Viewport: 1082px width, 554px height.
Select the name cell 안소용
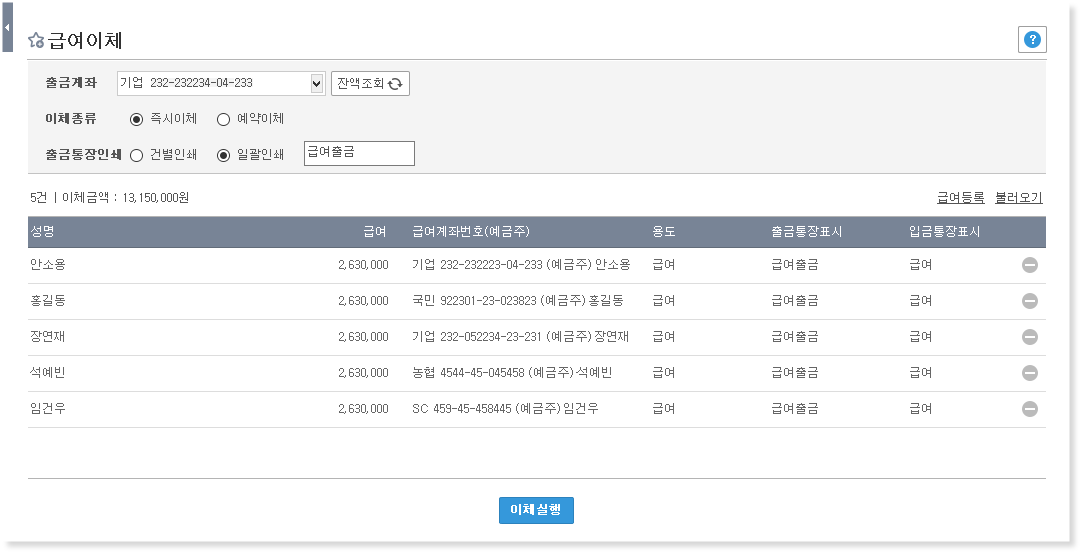[48, 265]
